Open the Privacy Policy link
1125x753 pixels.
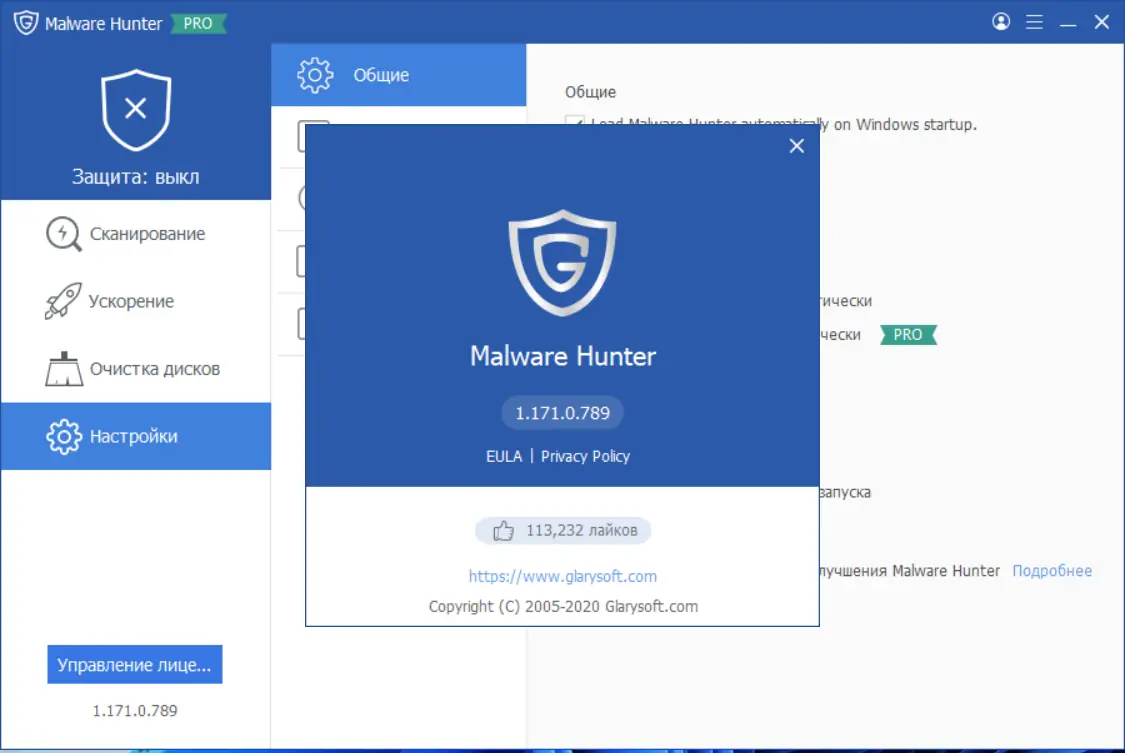tap(586, 456)
